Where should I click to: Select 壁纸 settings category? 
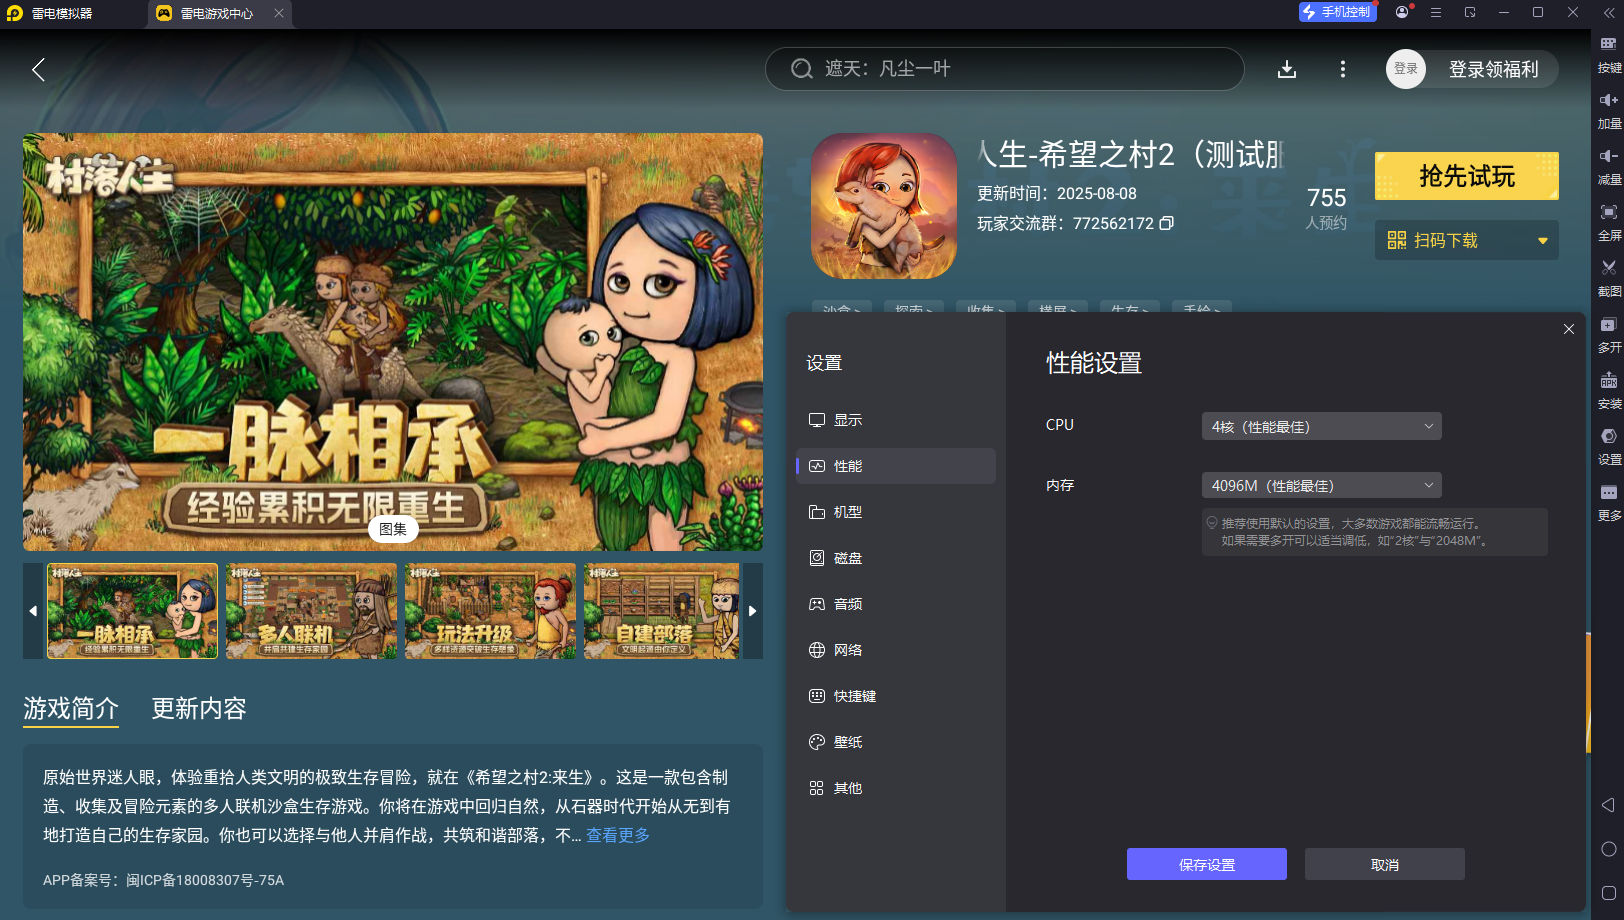tap(895, 742)
